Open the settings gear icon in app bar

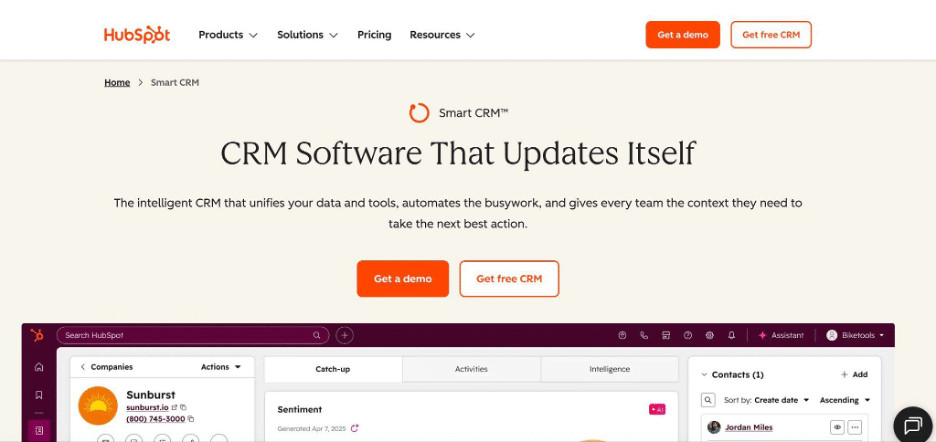[709, 336]
